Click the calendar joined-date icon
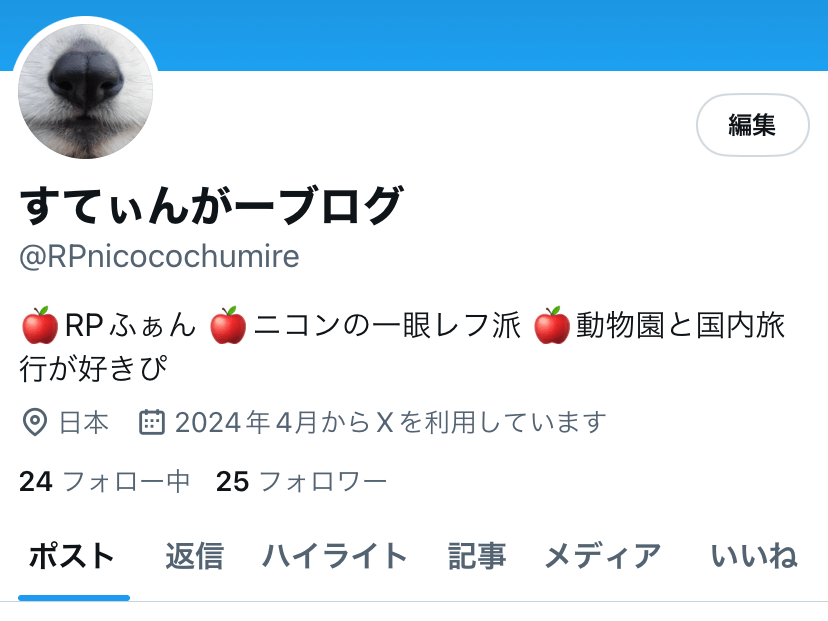Image resolution: width=828 pixels, height=621 pixels. tap(152, 422)
